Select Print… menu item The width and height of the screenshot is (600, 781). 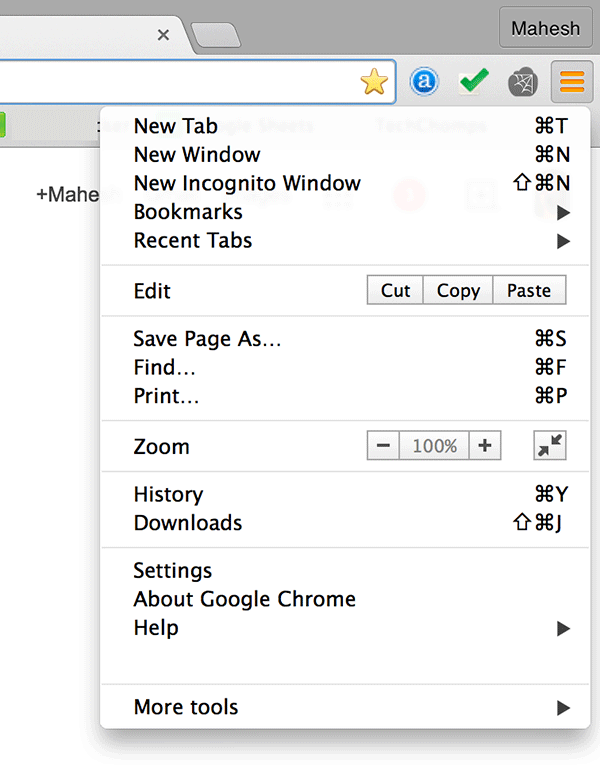coord(345,396)
